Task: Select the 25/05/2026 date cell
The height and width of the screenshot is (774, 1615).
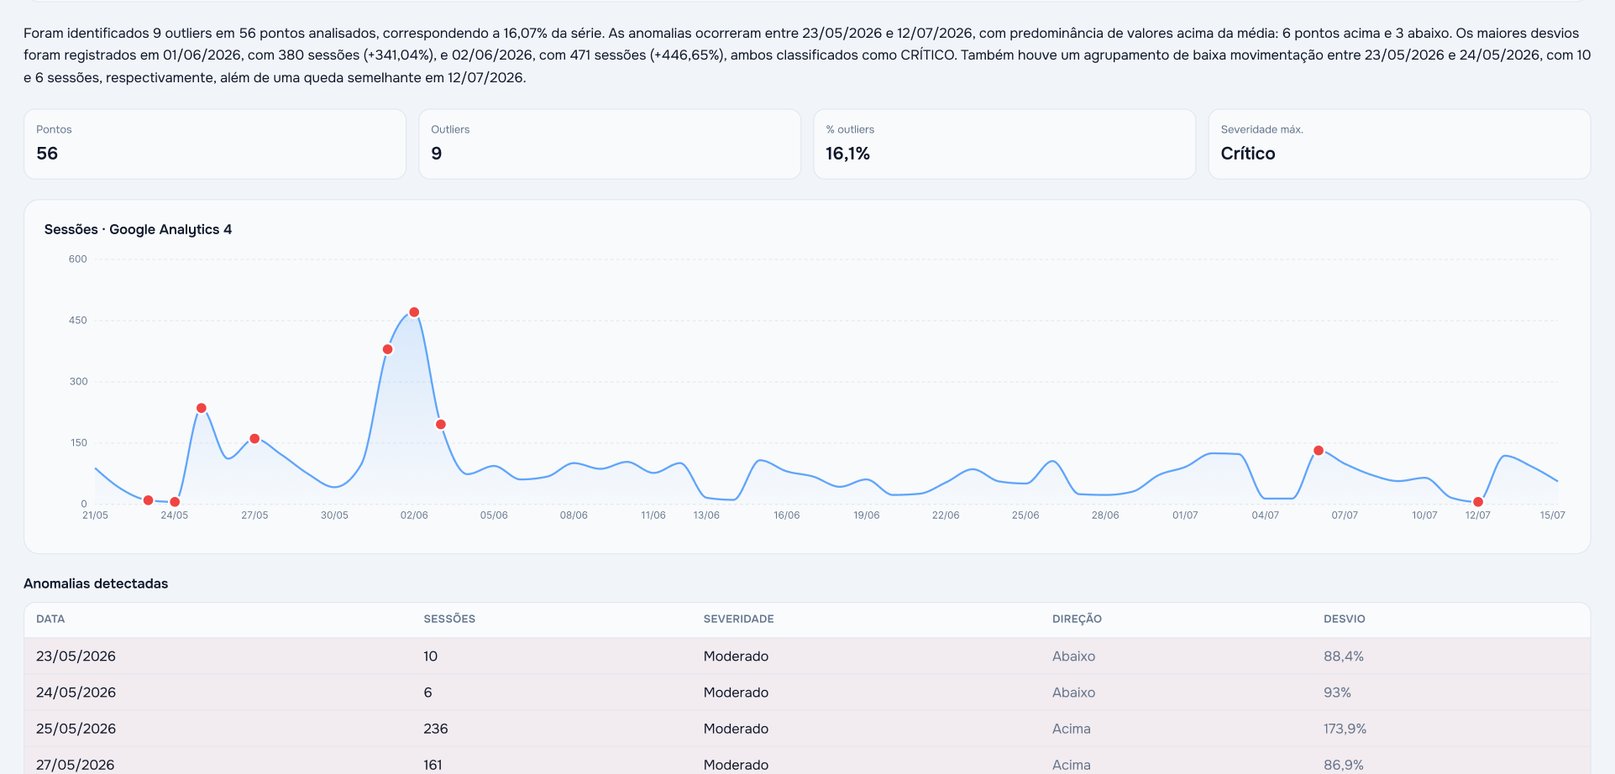Action: pos(76,728)
